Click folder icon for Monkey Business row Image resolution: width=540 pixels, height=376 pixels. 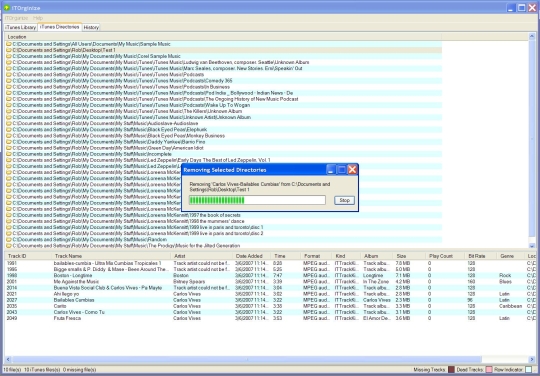9,136
